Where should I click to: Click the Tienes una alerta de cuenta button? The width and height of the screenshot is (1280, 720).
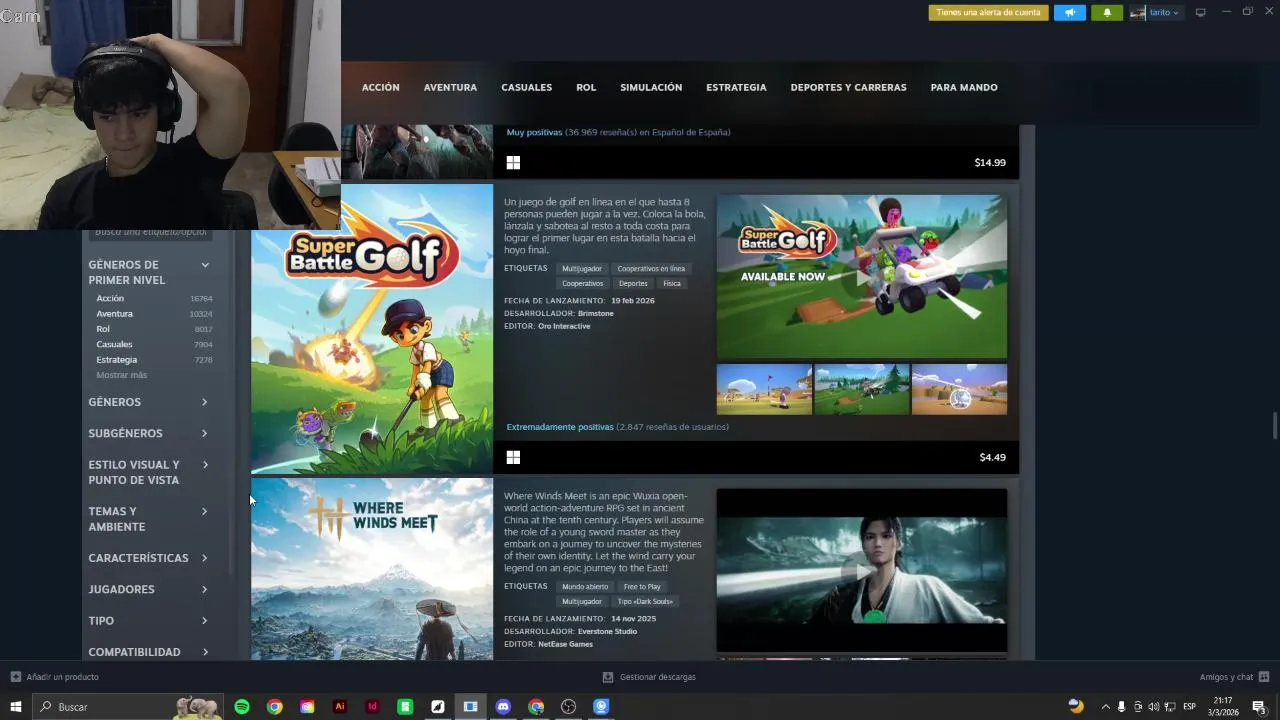tap(988, 13)
